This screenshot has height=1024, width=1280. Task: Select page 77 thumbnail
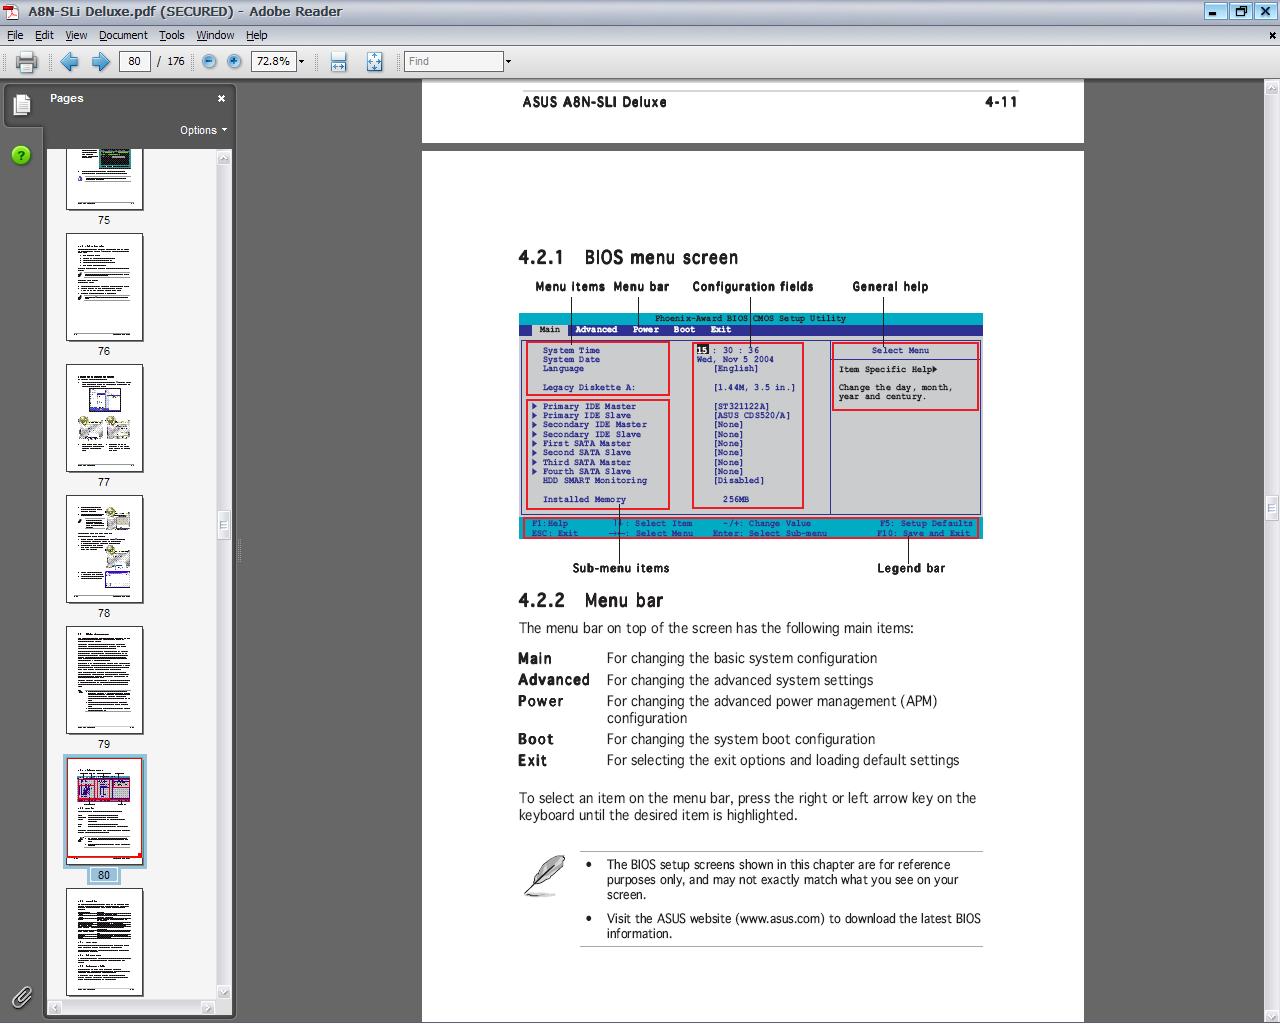coord(104,418)
